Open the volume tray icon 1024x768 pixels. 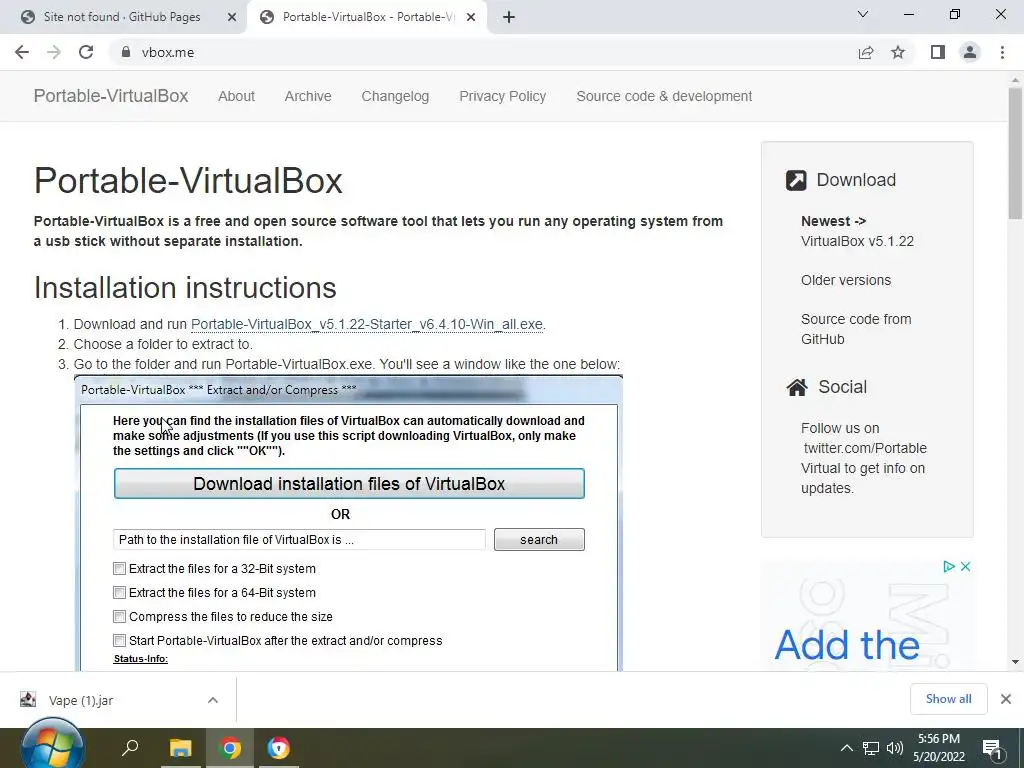[x=895, y=748]
